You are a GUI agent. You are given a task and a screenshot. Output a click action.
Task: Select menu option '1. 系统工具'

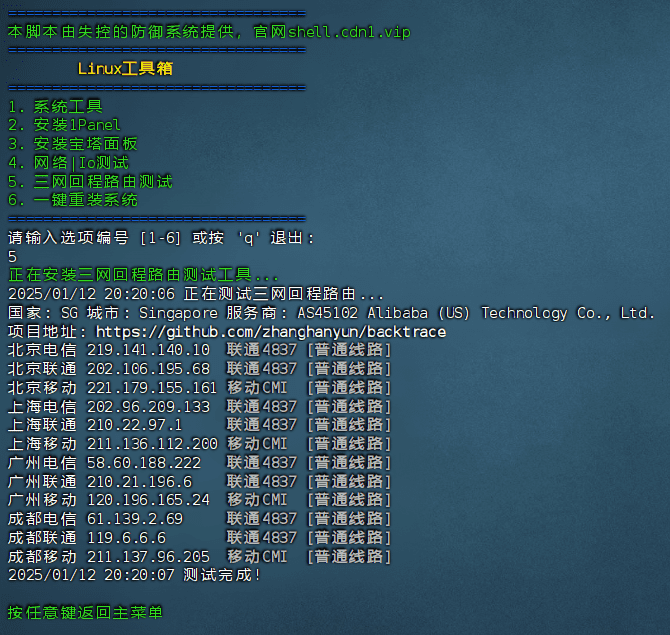(x=55, y=106)
